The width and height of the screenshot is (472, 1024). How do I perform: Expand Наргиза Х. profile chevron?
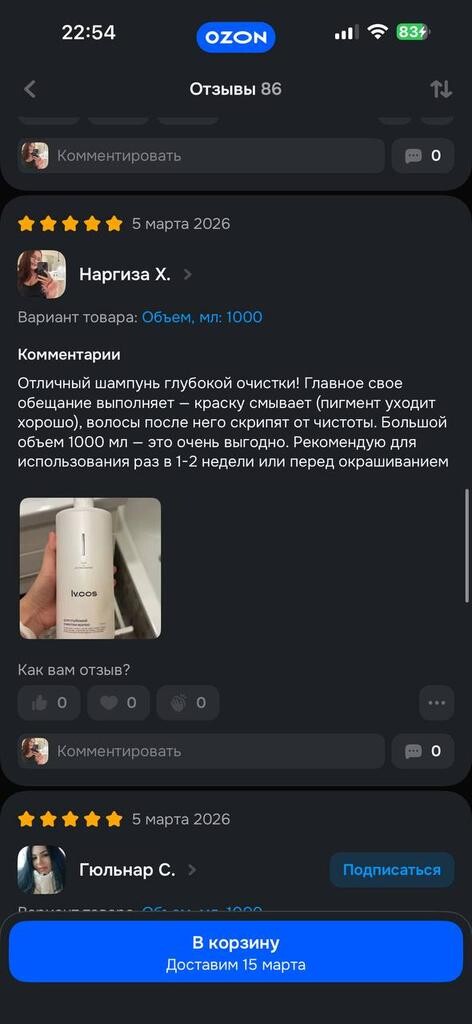(x=188, y=275)
